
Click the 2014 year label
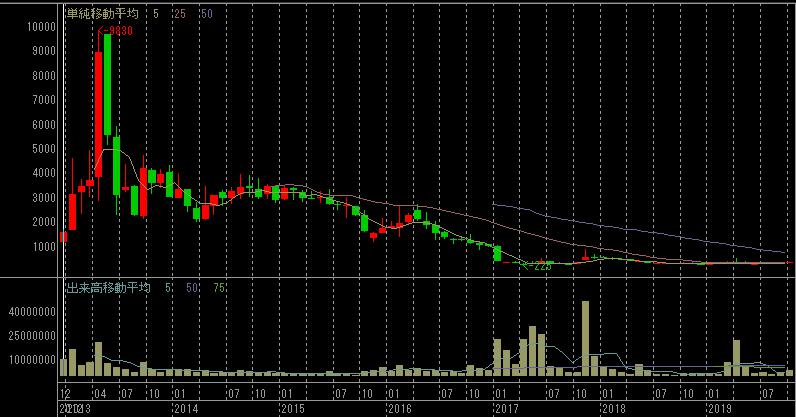pyautogui.click(x=186, y=409)
